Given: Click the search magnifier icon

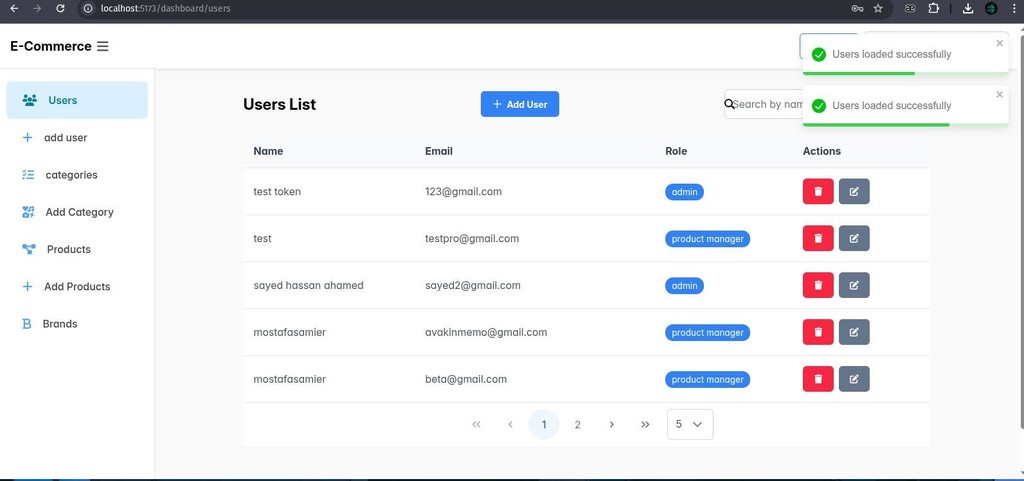Looking at the screenshot, I should [729, 104].
